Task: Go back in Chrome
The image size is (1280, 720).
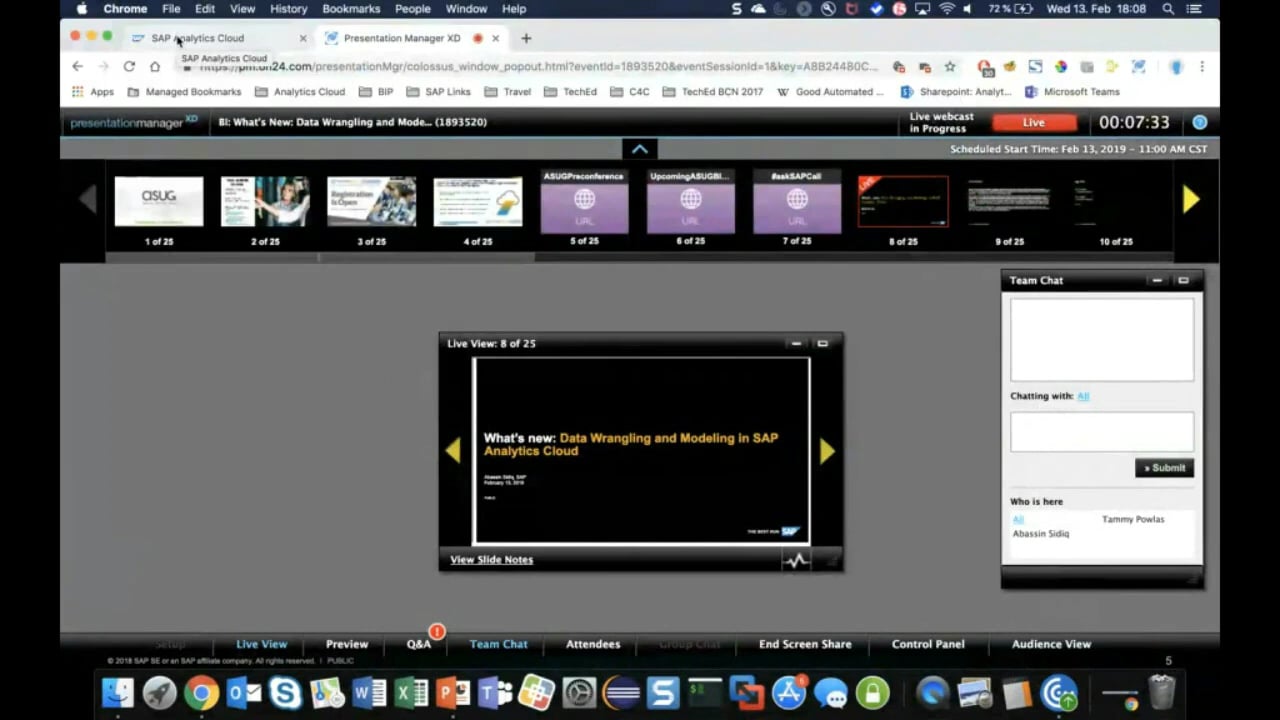Action: point(77,66)
